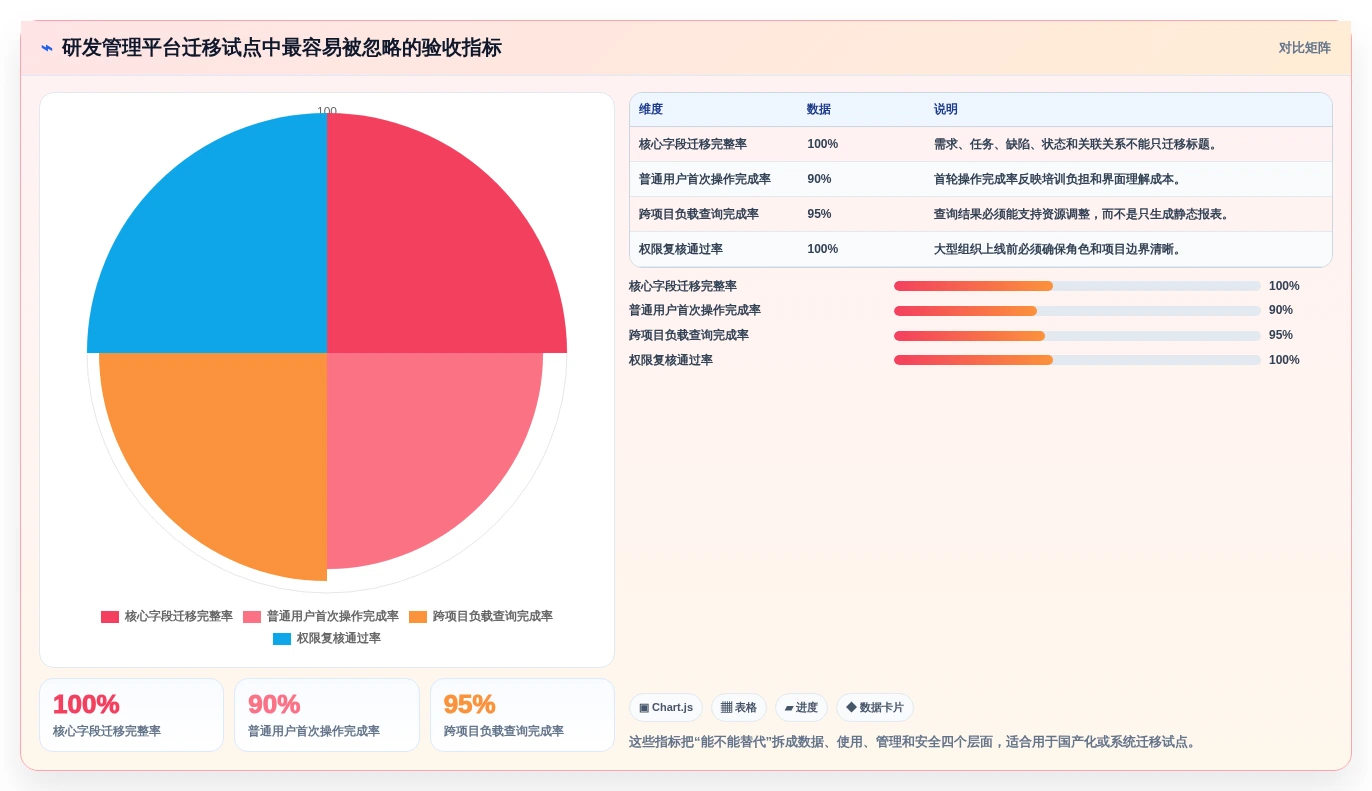Image resolution: width=1372 pixels, height=791 pixels.
Task: Click the 普通用户首次操作完成率 progress bar
Action: (1077, 311)
